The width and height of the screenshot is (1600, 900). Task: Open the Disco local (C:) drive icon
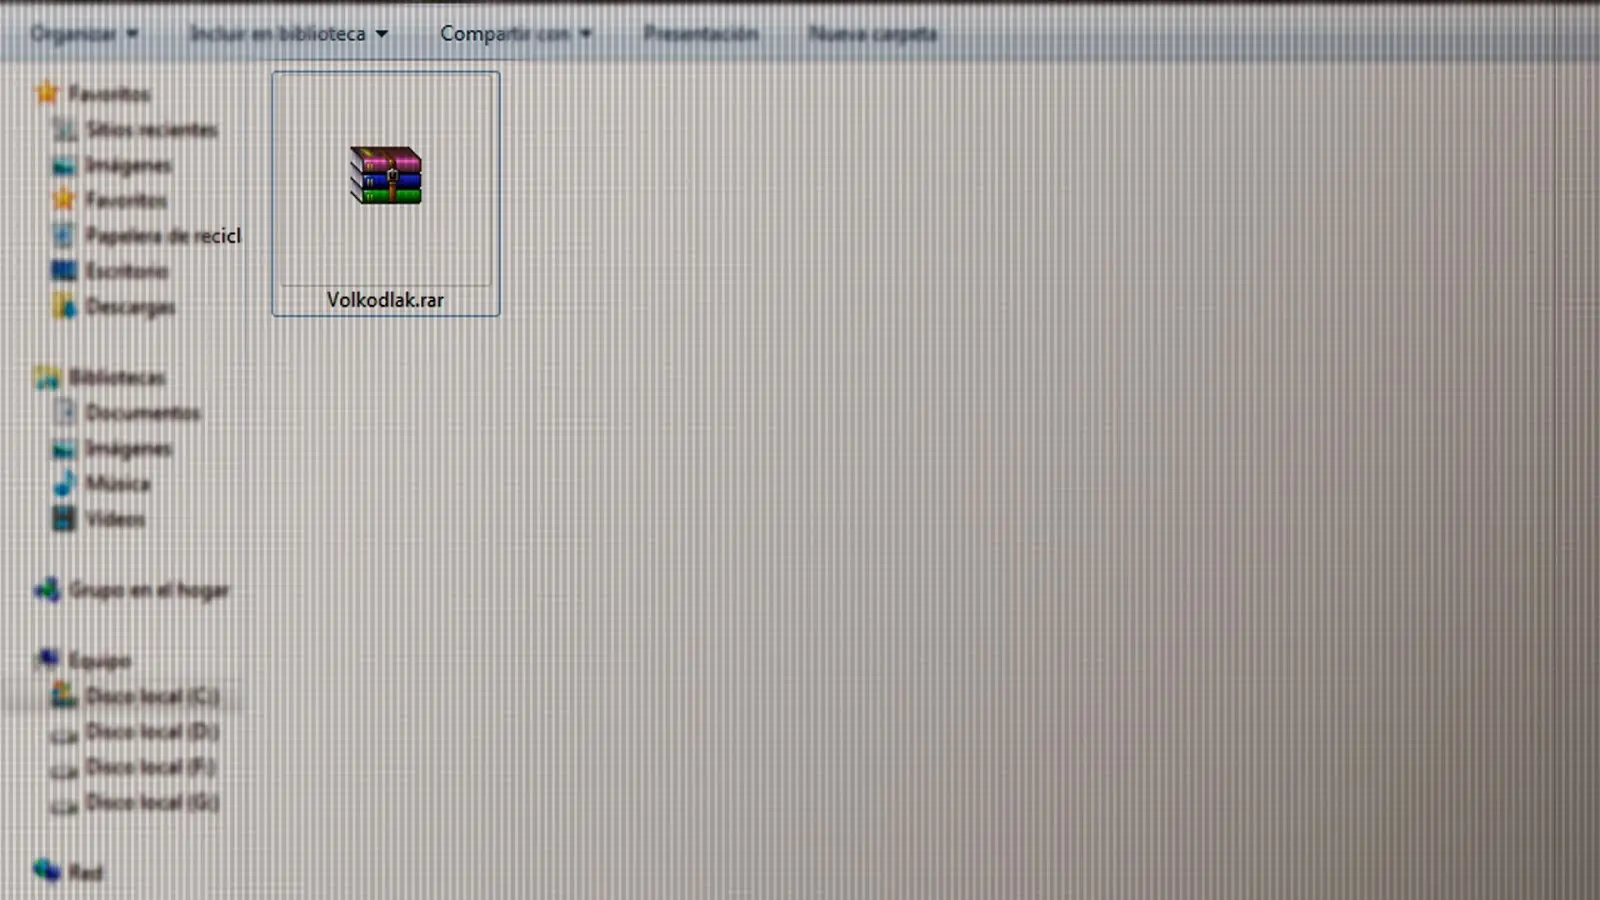[x=64, y=696]
